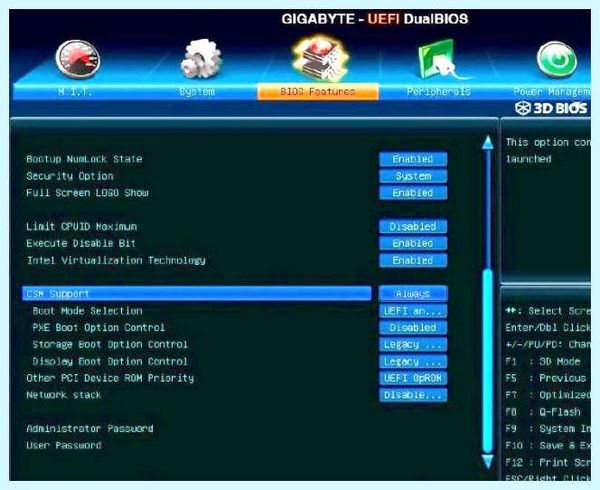Switch to the BIOS Features tab
This screenshot has height=490, width=600.
click(318, 92)
